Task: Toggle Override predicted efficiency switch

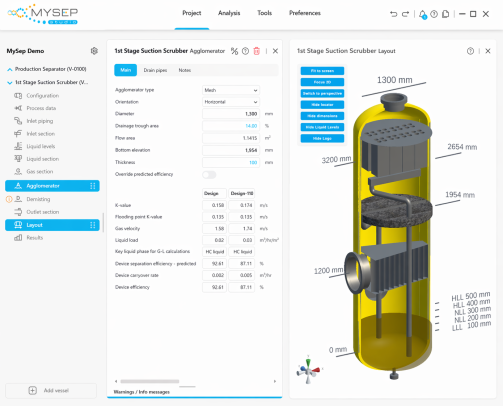Action: [209, 175]
